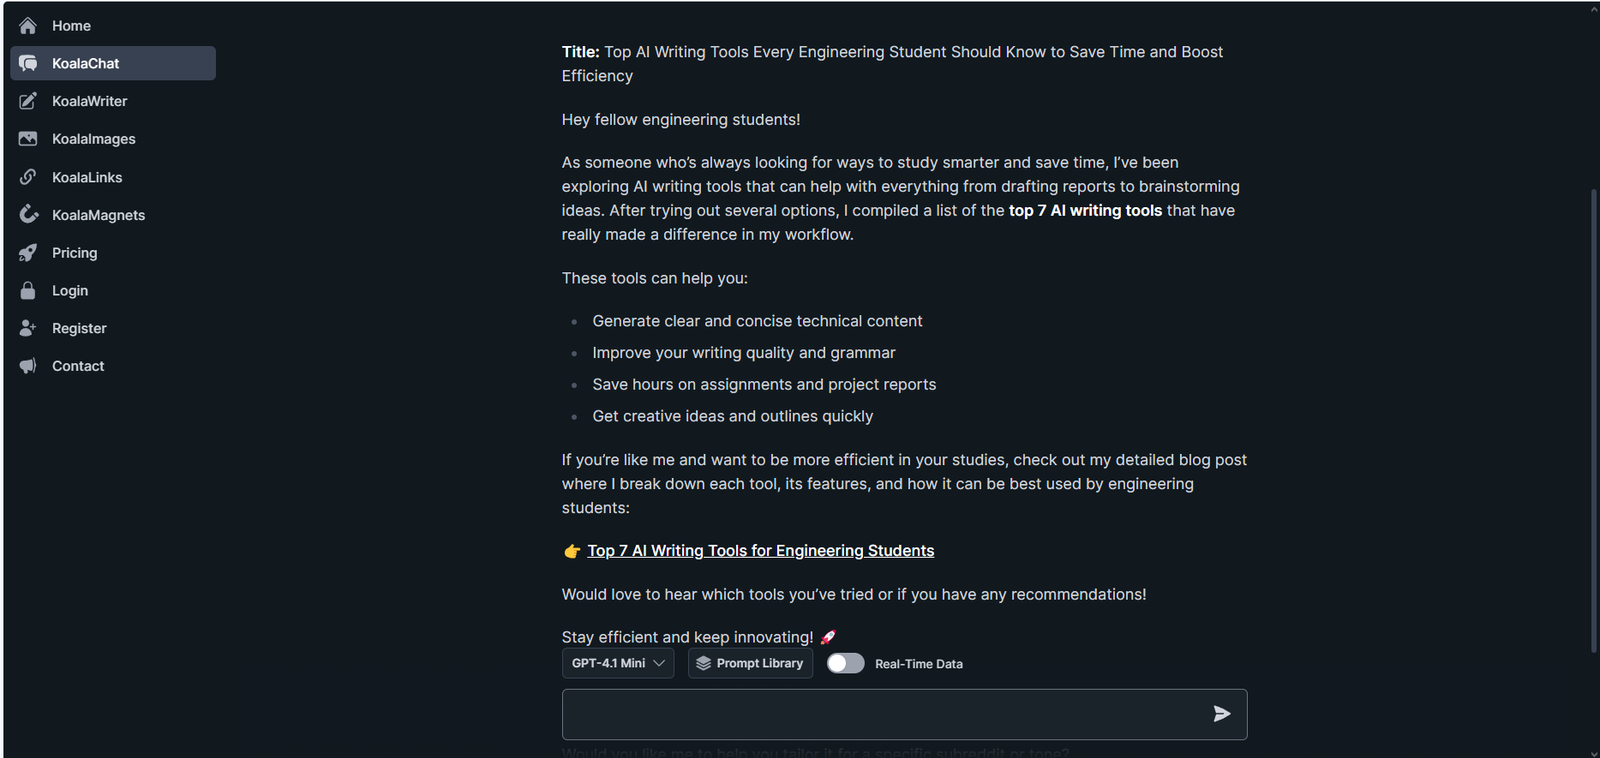Image resolution: width=1600 pixels, height=758 pixels.
Task: Click the Login padlock icon
Action: tap(28, 291)
